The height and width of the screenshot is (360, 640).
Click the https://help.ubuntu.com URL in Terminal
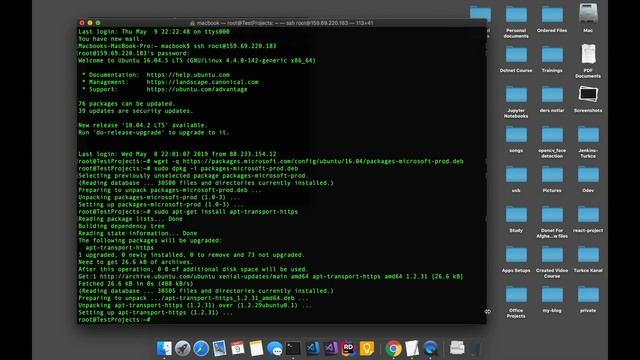click(x=188, y=75)
